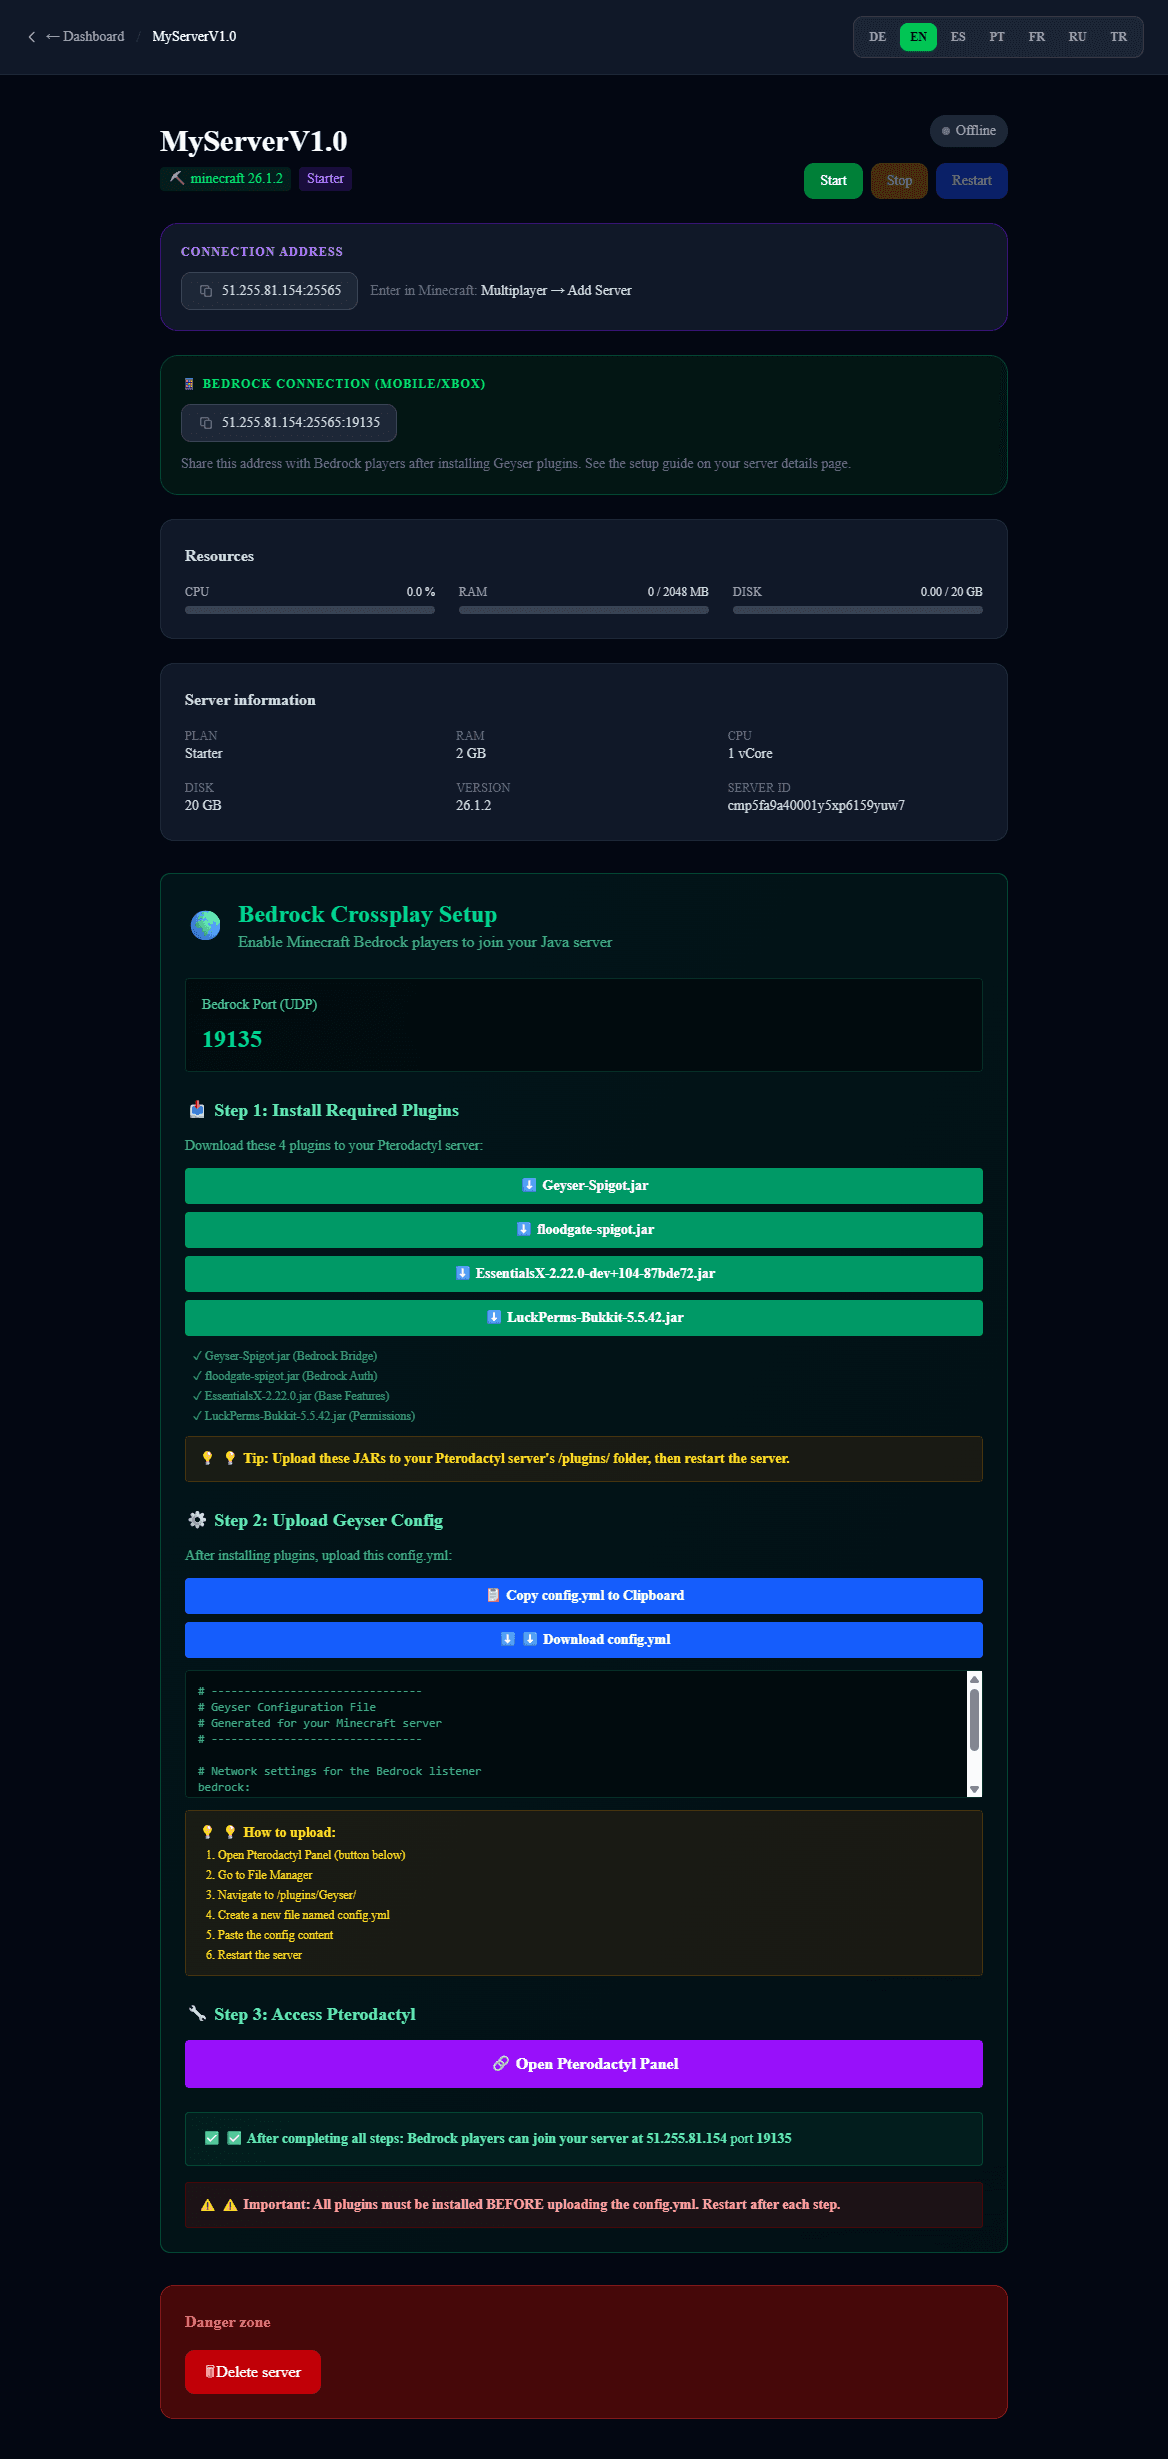The image size is (1168, 2459).
Task: Click the back chevron beside Dashboard
Action: (31, 37)
